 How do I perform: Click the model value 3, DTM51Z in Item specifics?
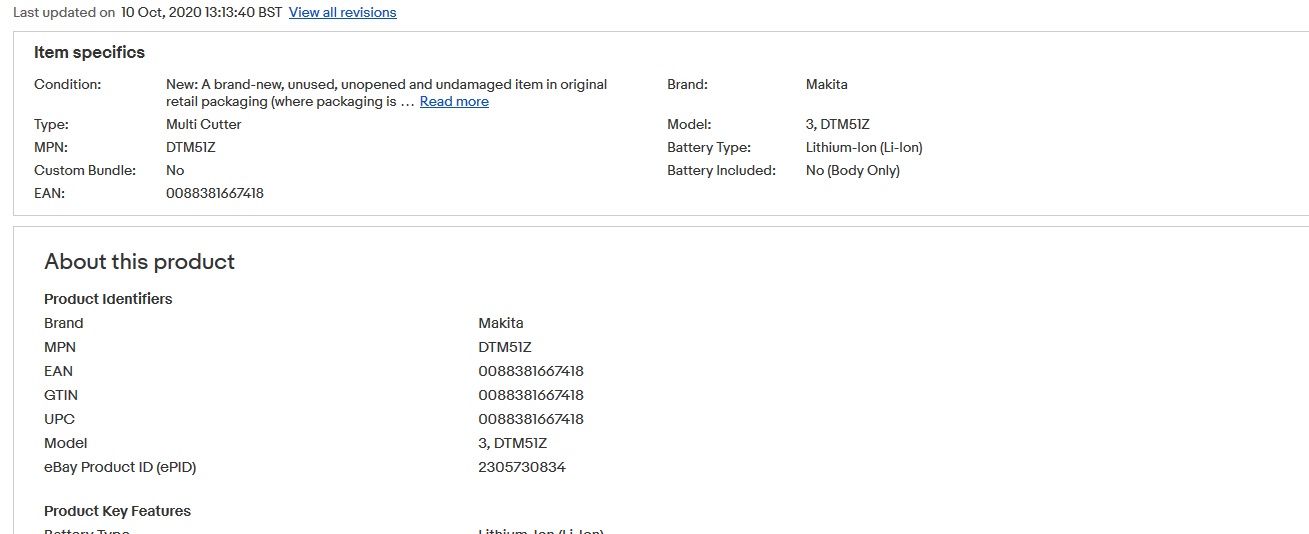pos(837,125)
